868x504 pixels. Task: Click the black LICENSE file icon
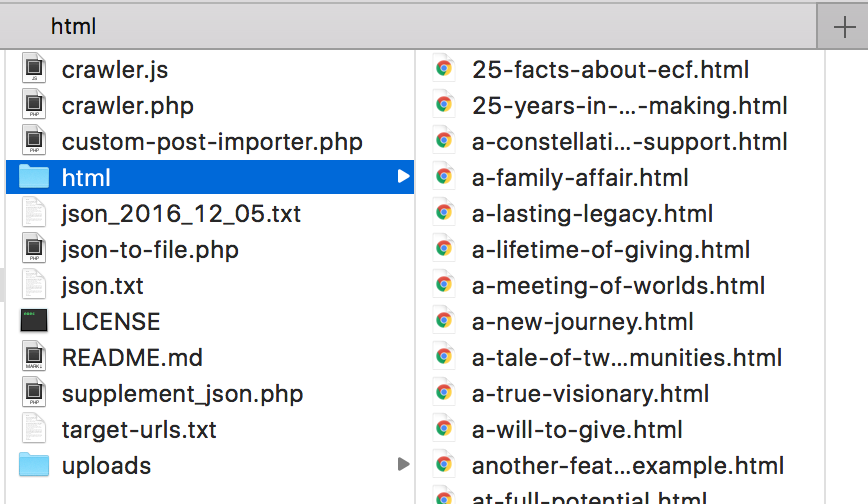(34, 321)
